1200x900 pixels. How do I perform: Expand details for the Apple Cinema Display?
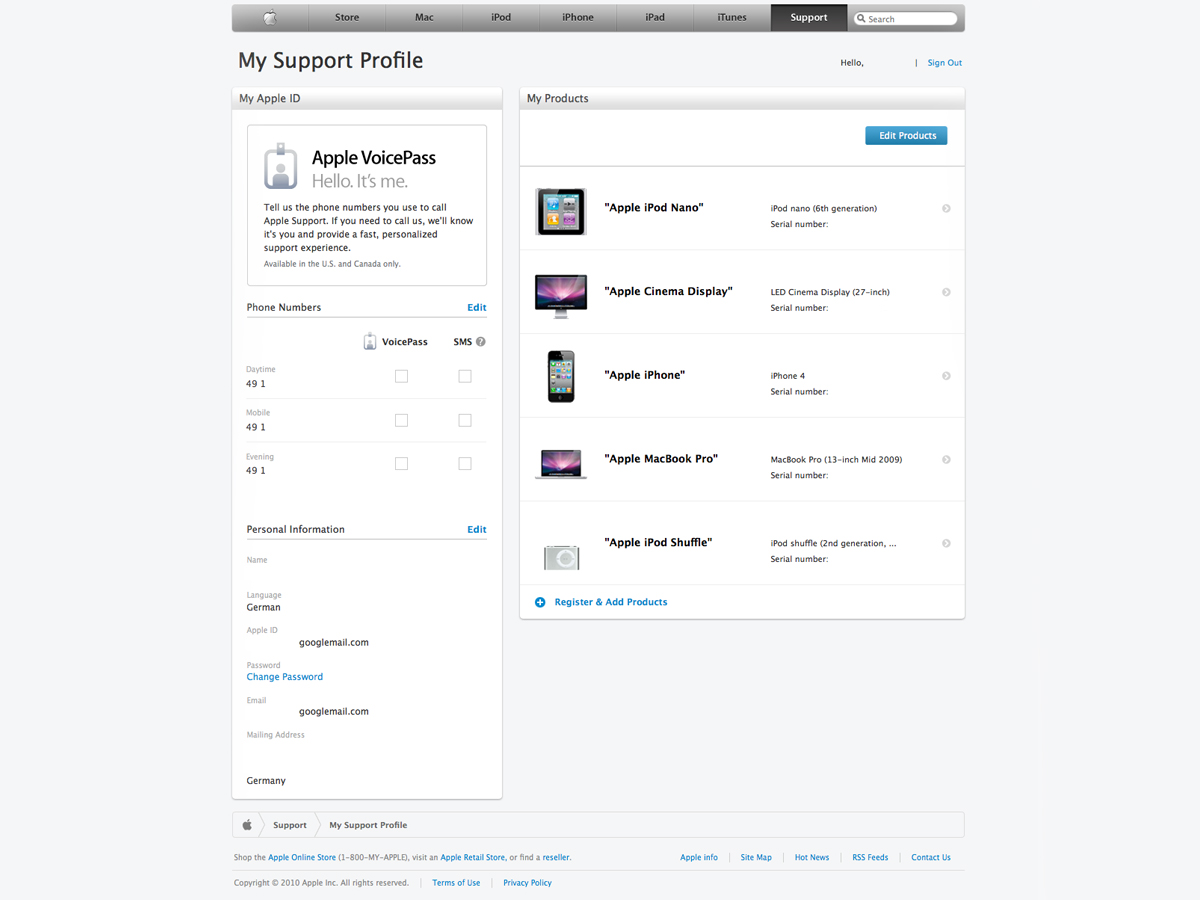tap(946, 291)
